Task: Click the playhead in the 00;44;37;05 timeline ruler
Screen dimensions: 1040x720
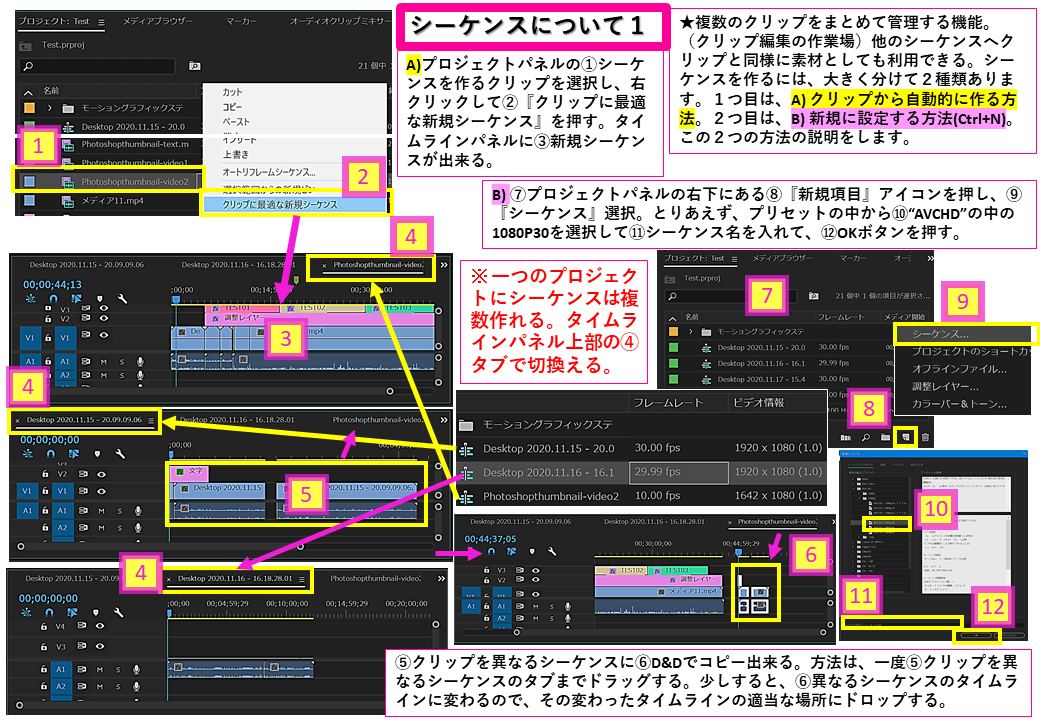Action: point(738,552)
